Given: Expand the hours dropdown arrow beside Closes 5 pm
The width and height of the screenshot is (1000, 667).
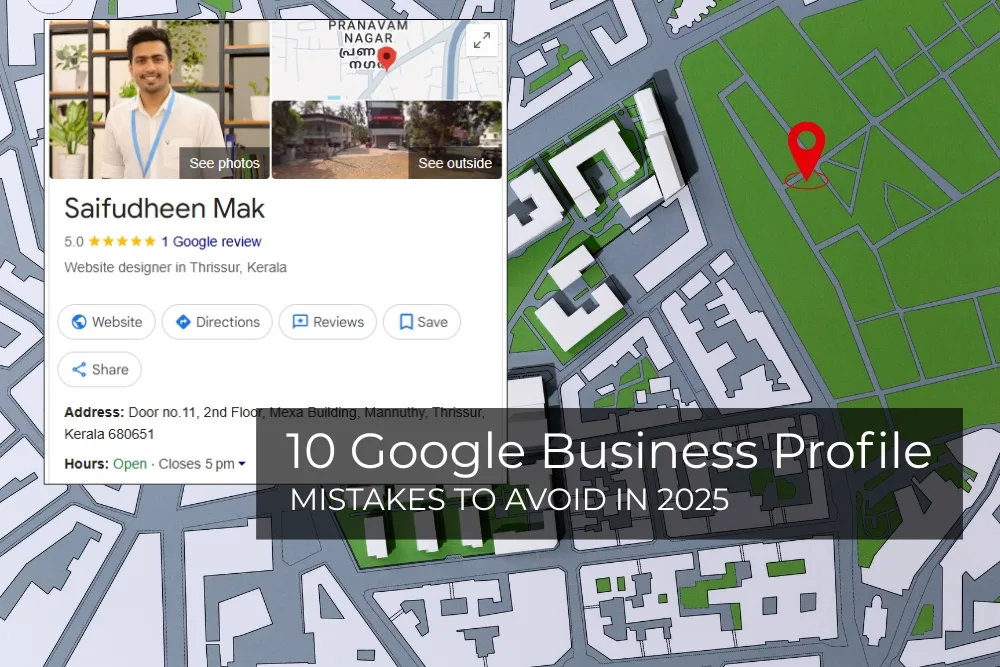Looking at the screenshot, I should click(242, 464).
